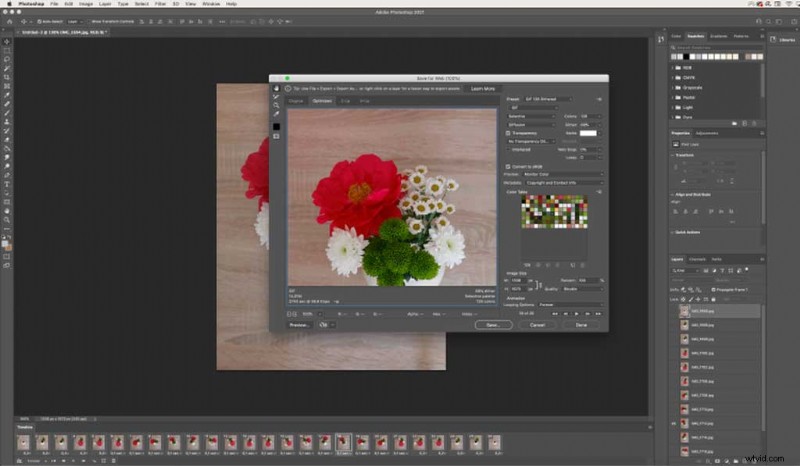
Task: Click the Done button
Action: click(x=581, y=325)
